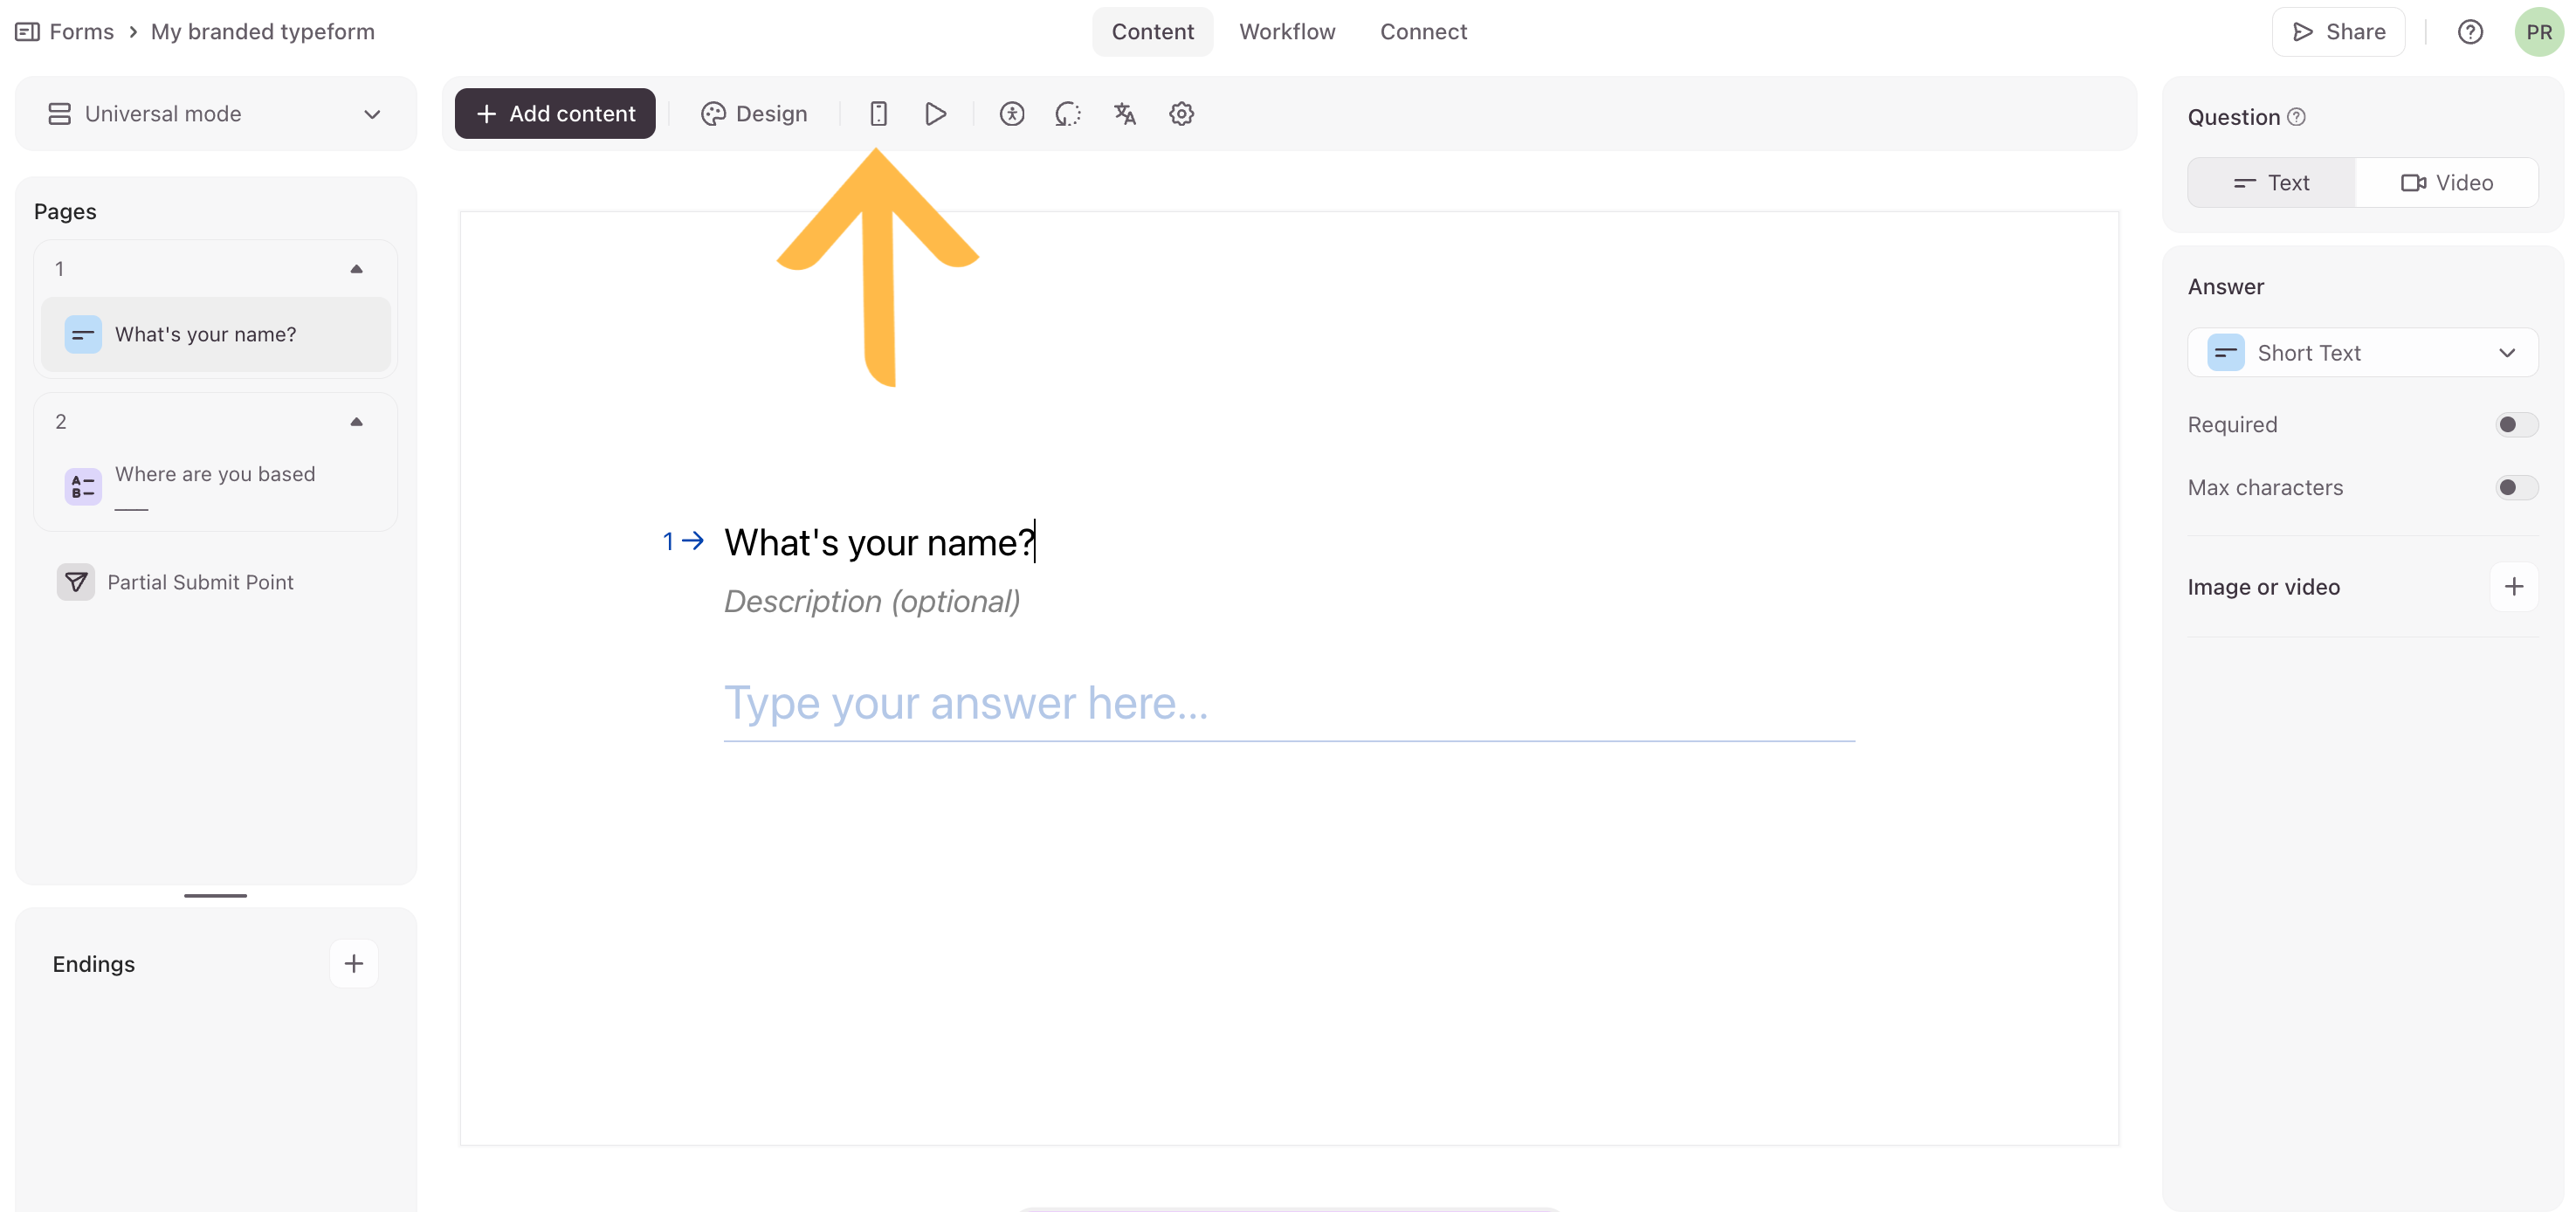Click the translate languages icon
This screenshot has height=1212, width=2576.
(1124, 114)
